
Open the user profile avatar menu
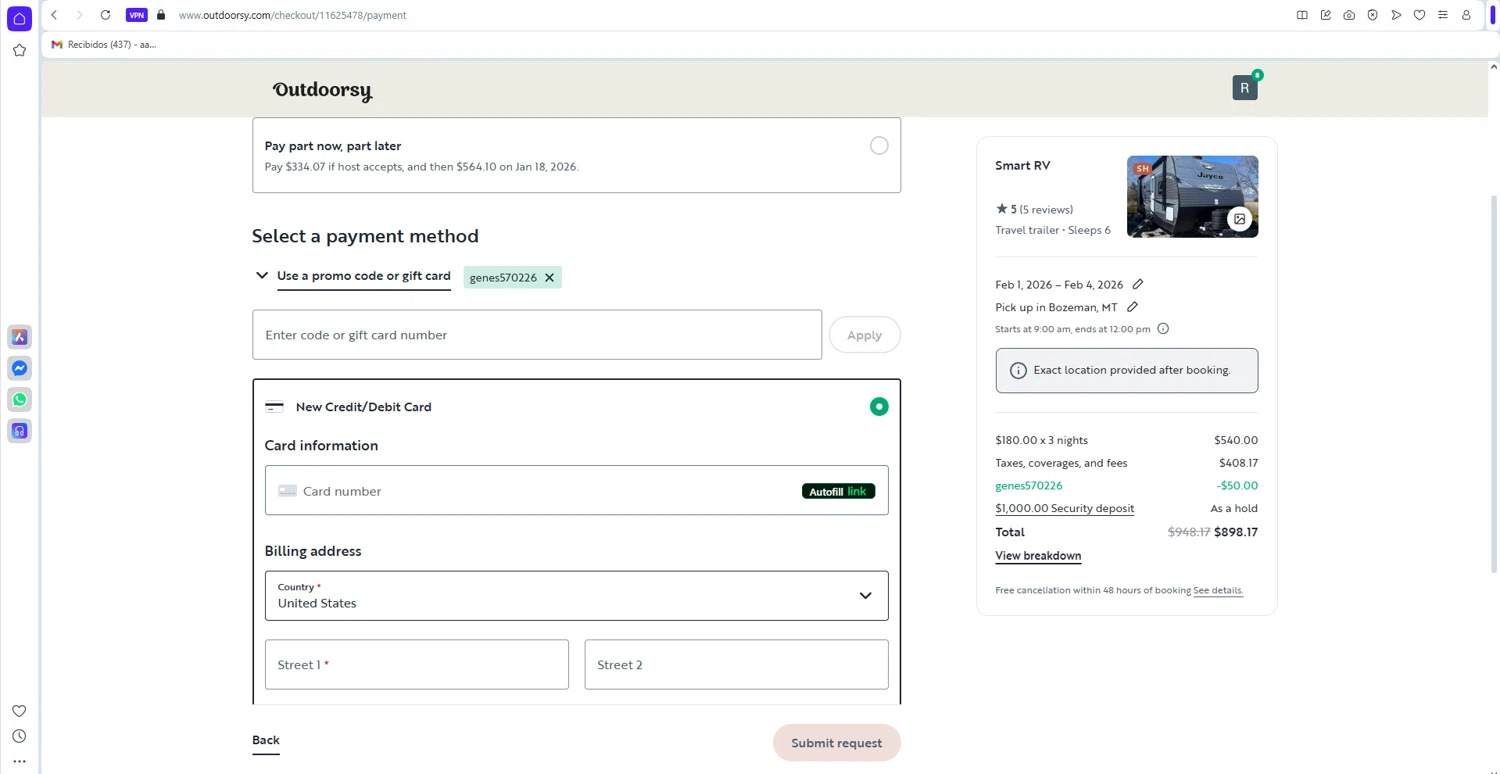tap(1244, 88)
